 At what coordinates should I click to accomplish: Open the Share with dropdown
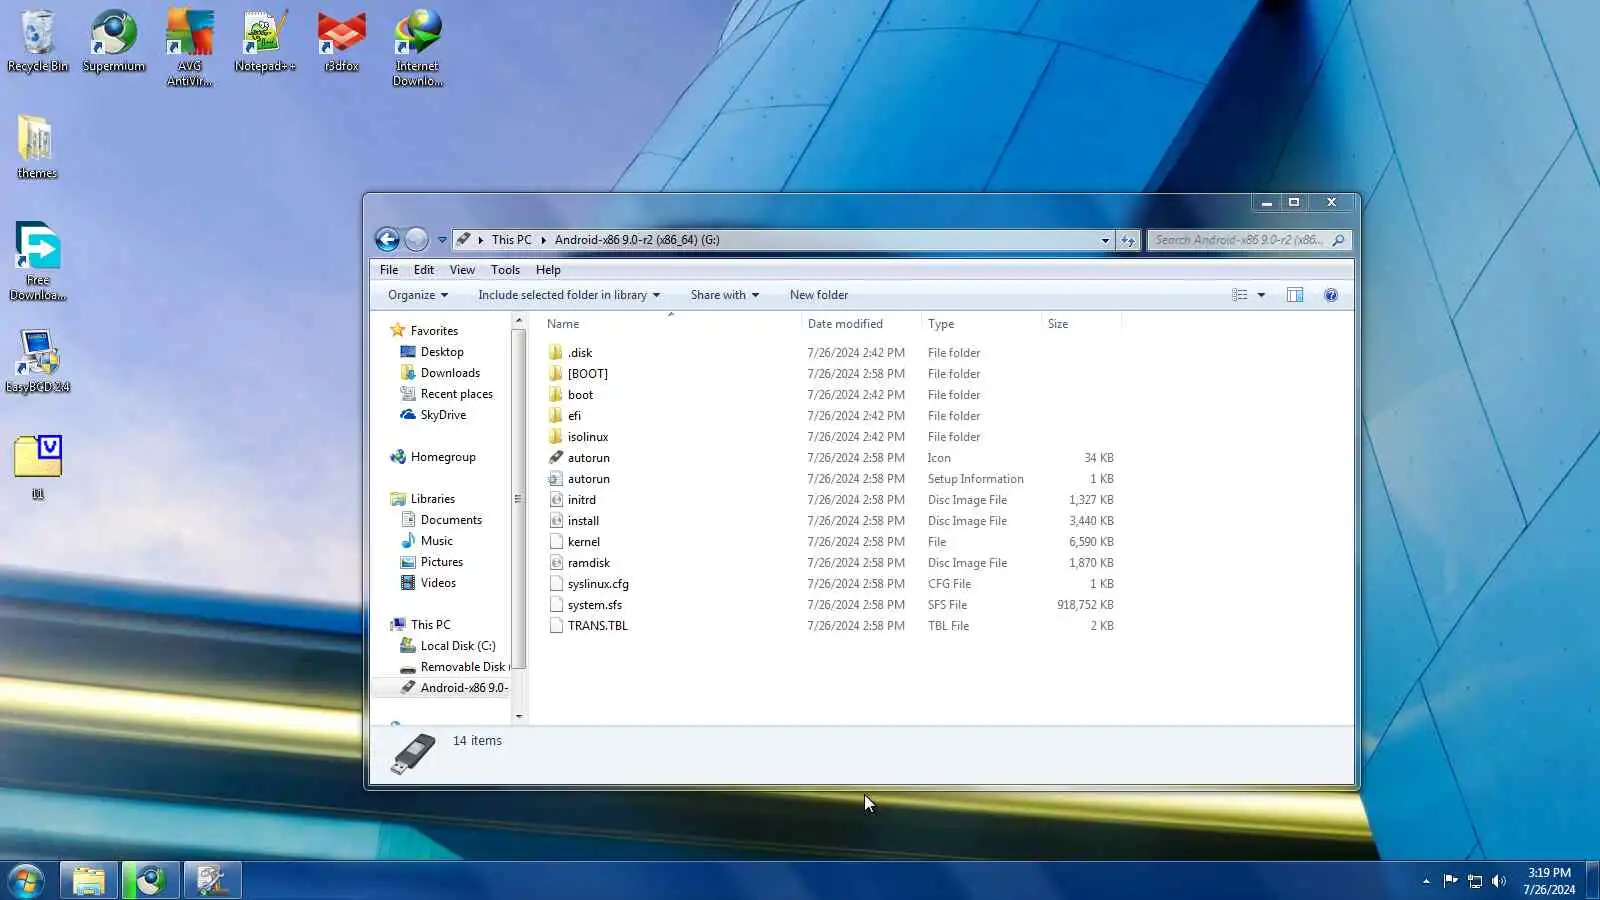coord(725,295)
